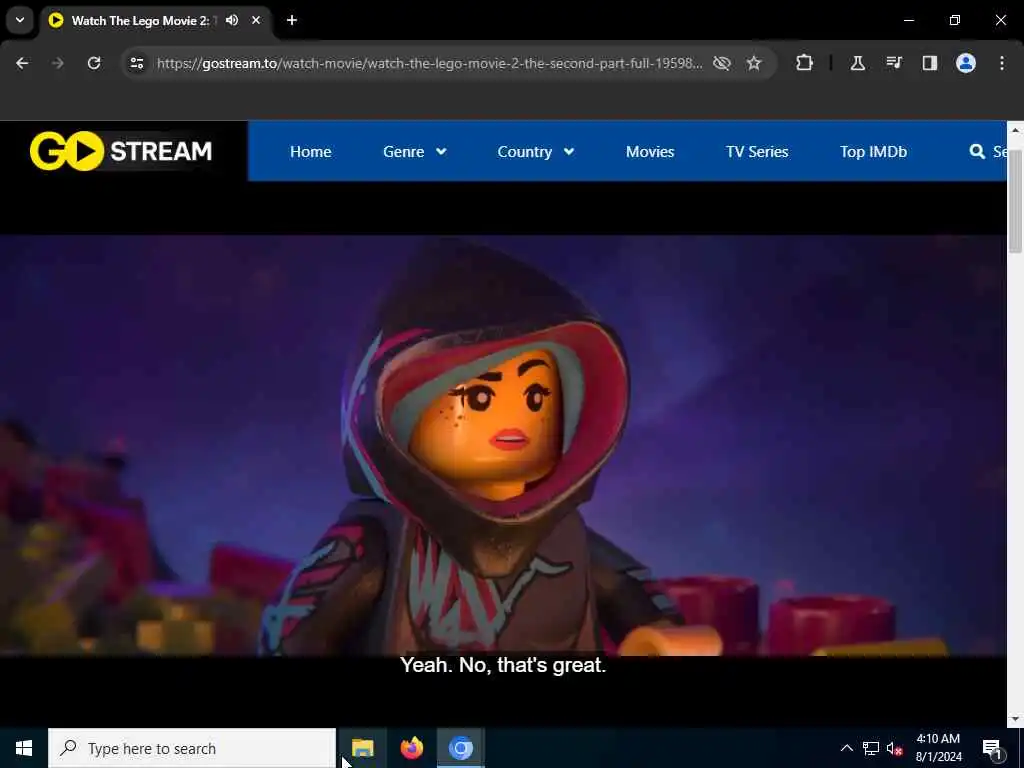Open Chrome three-dot menu
The height and width of the screenshot is (768, 1024).
(1002, 63)
